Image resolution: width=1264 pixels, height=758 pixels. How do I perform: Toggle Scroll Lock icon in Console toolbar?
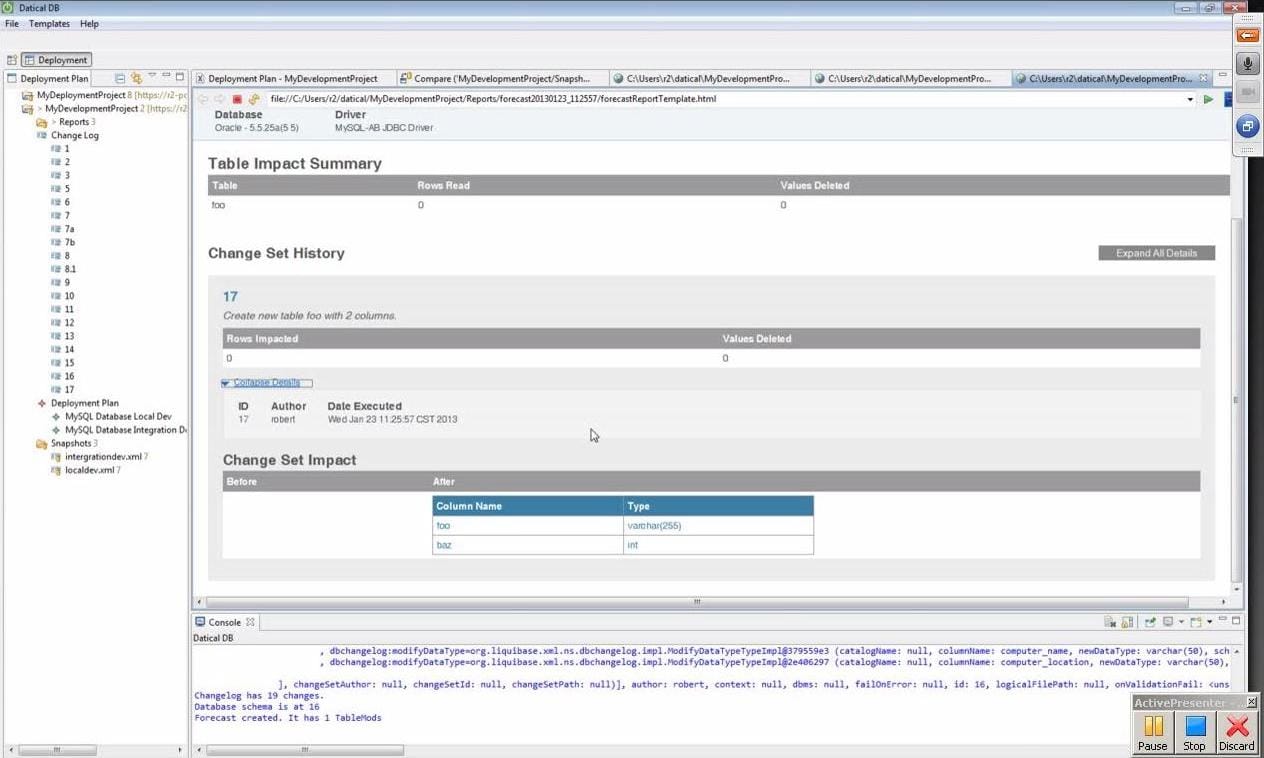(1127, 622)
